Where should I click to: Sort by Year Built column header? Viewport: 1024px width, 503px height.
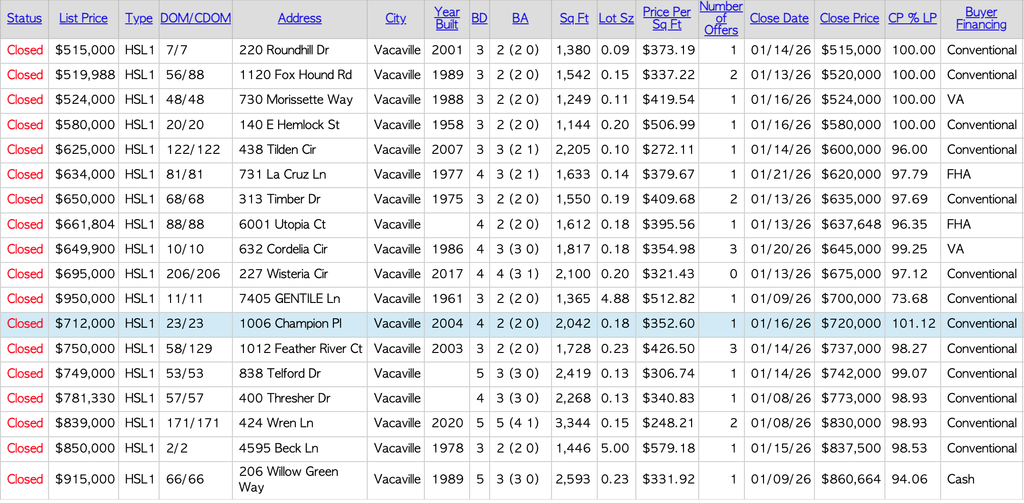click(x=447, y=19)
